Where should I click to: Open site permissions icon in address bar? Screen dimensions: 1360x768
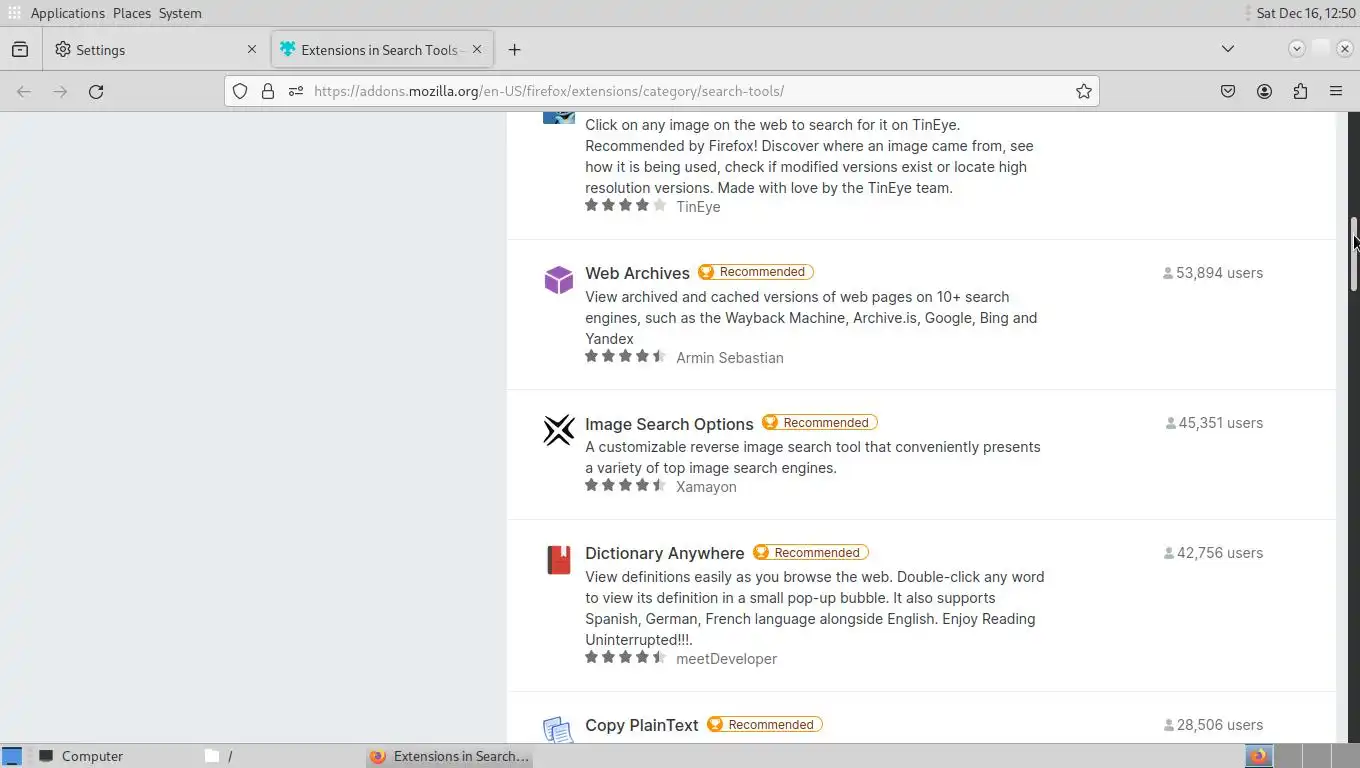pyautogui.click(x=295, y=91)
